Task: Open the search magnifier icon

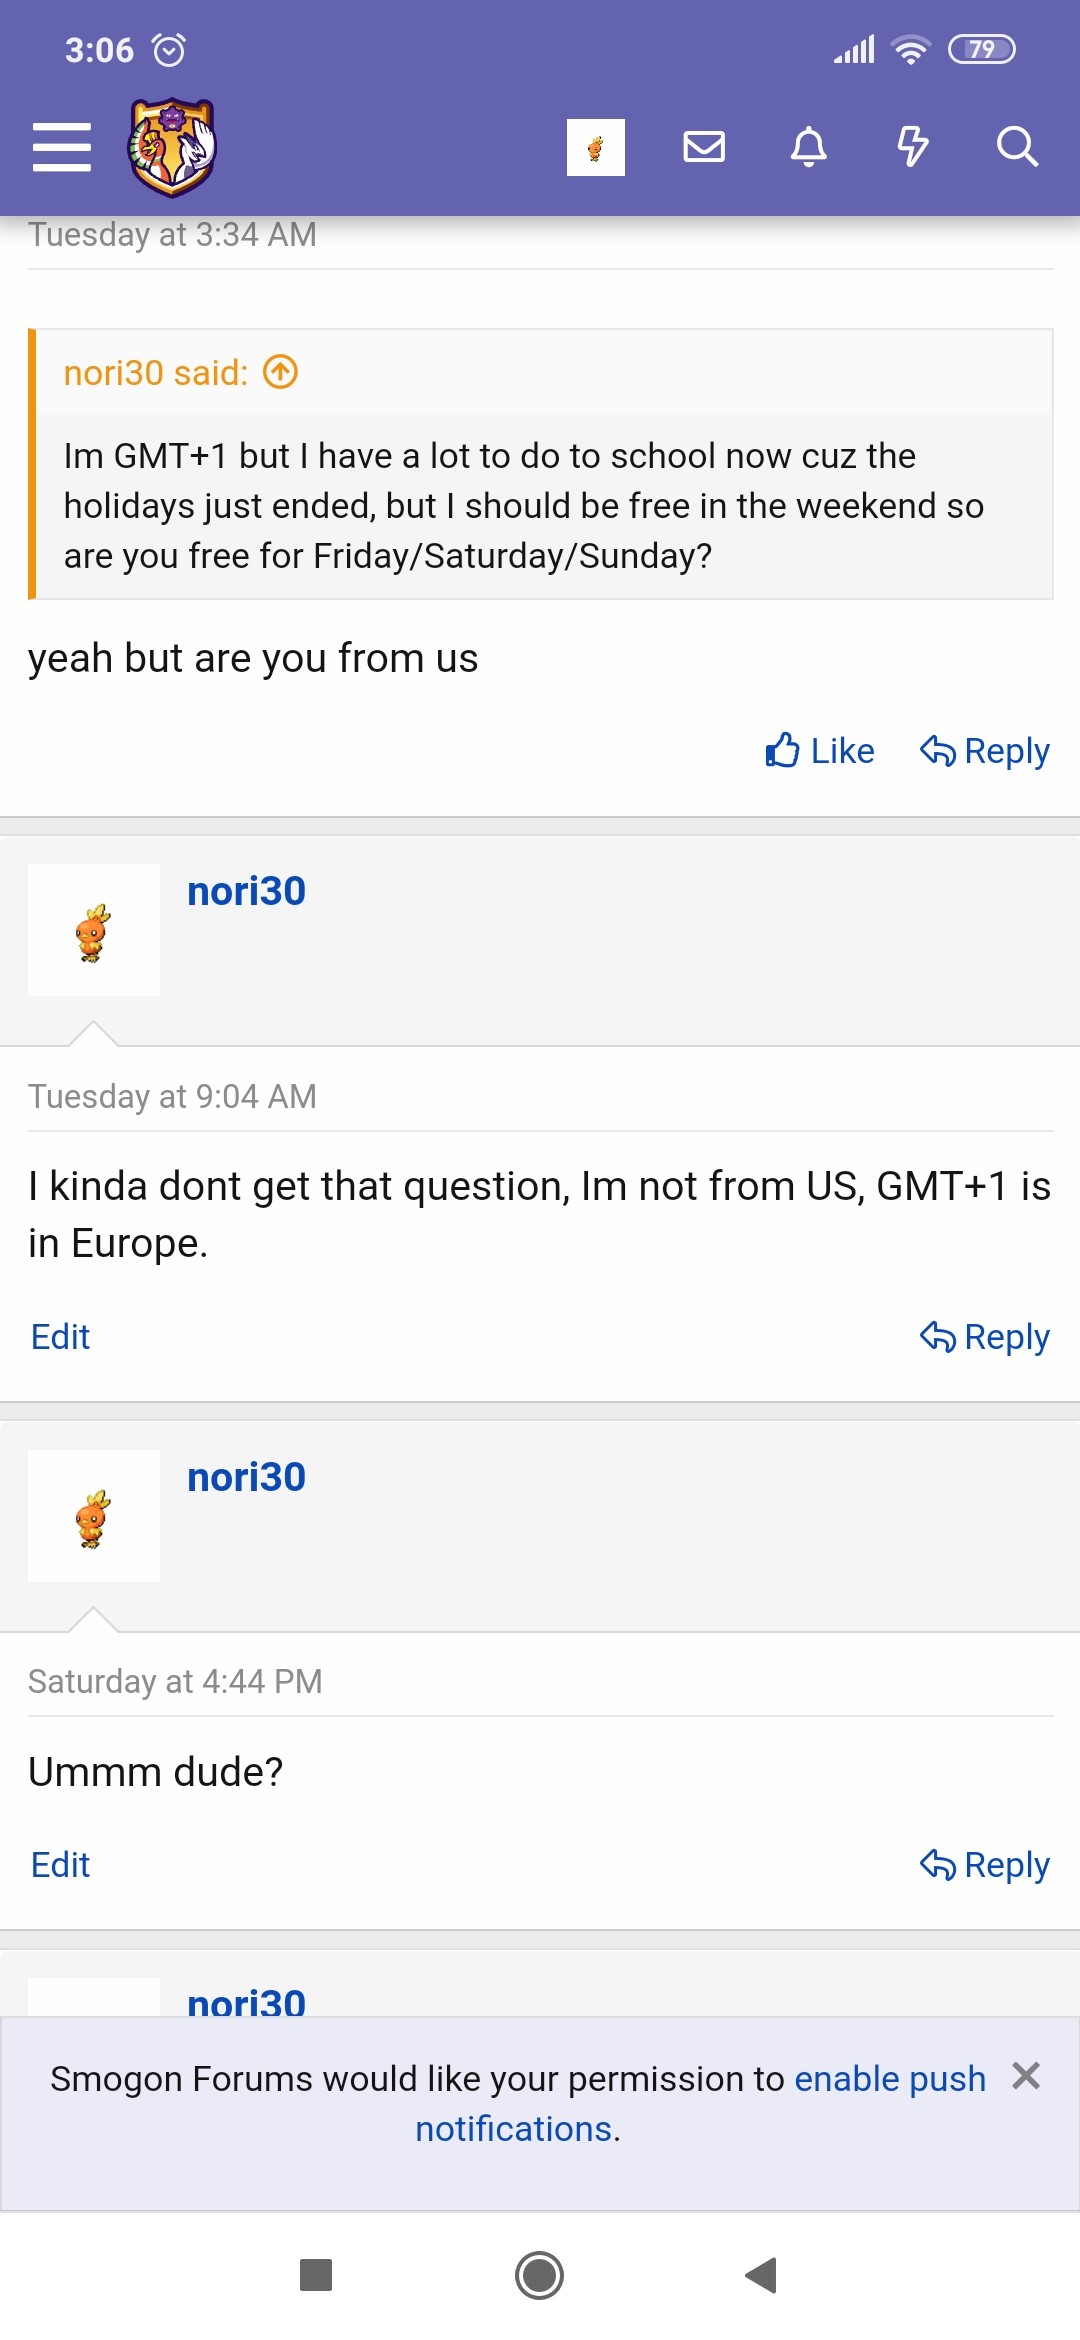Action: (x=1017, y=148)
